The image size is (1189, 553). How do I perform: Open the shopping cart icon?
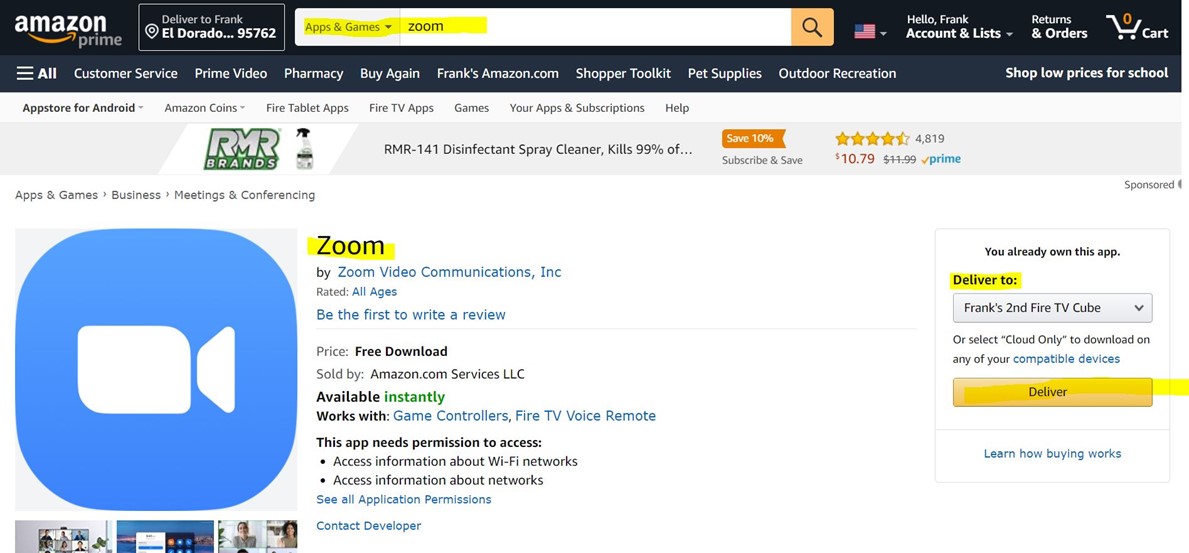(x=1136, y=28)
